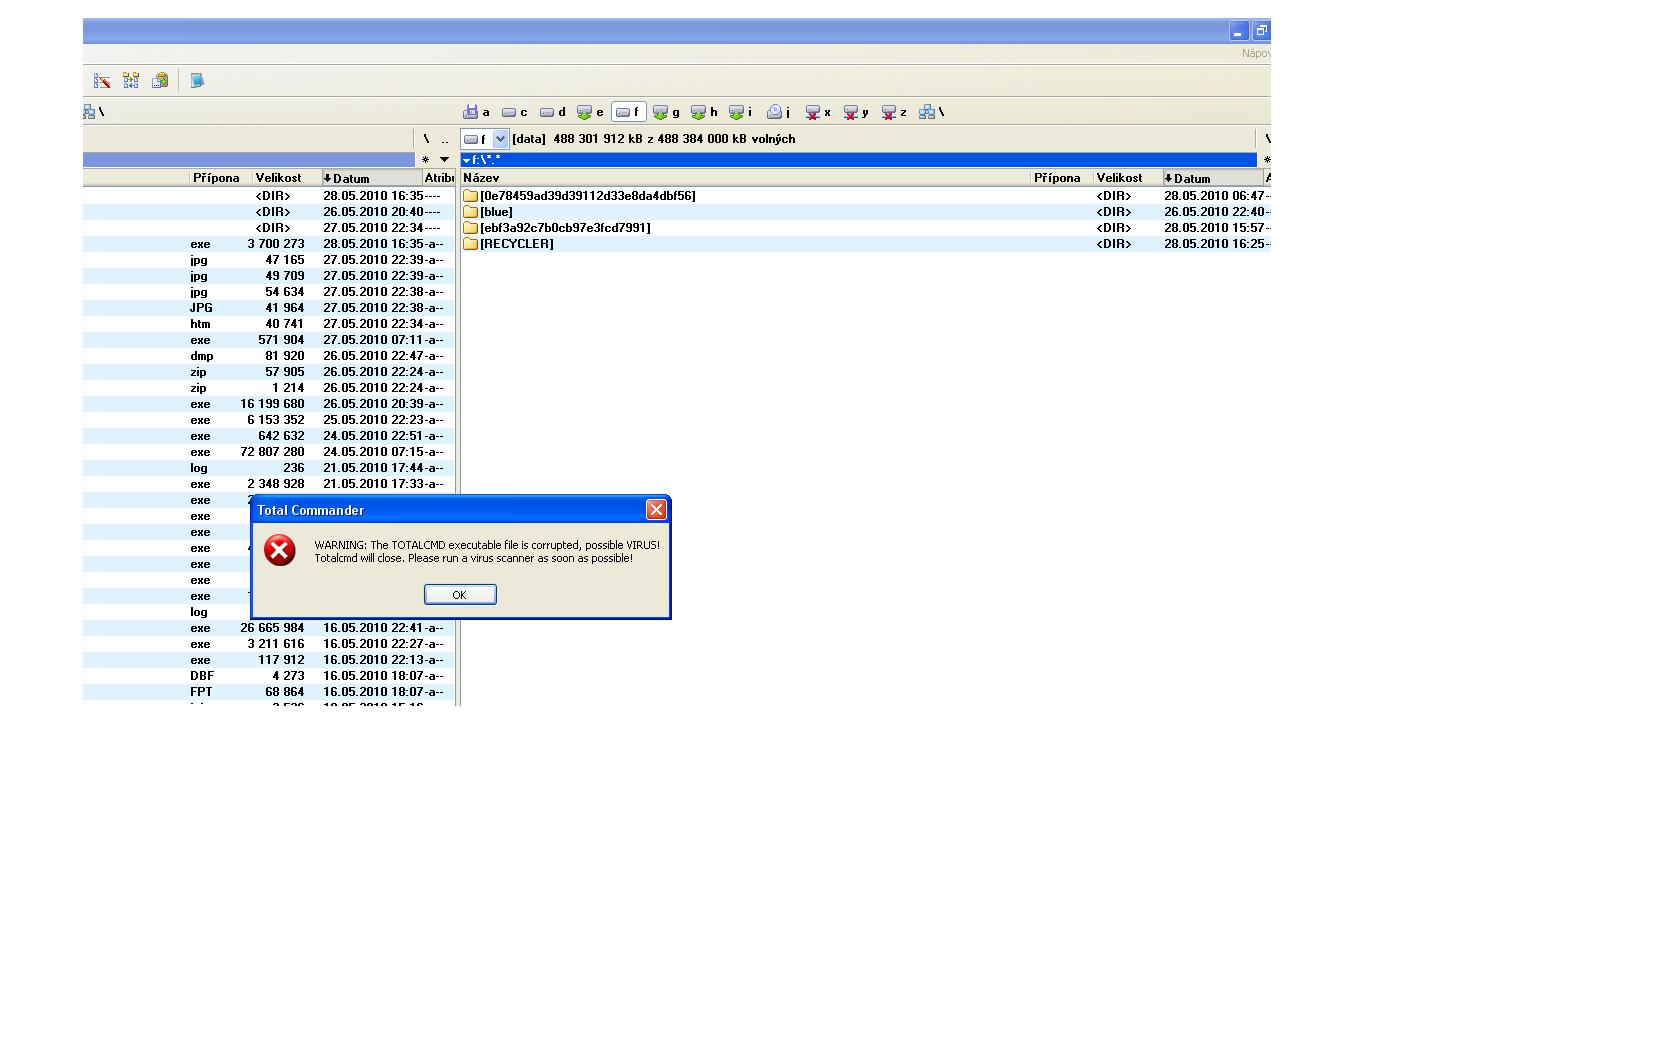This screenshot has height=1050, width=1680.
Task: Sort right panel by Název column
Action: pos(746,178)
